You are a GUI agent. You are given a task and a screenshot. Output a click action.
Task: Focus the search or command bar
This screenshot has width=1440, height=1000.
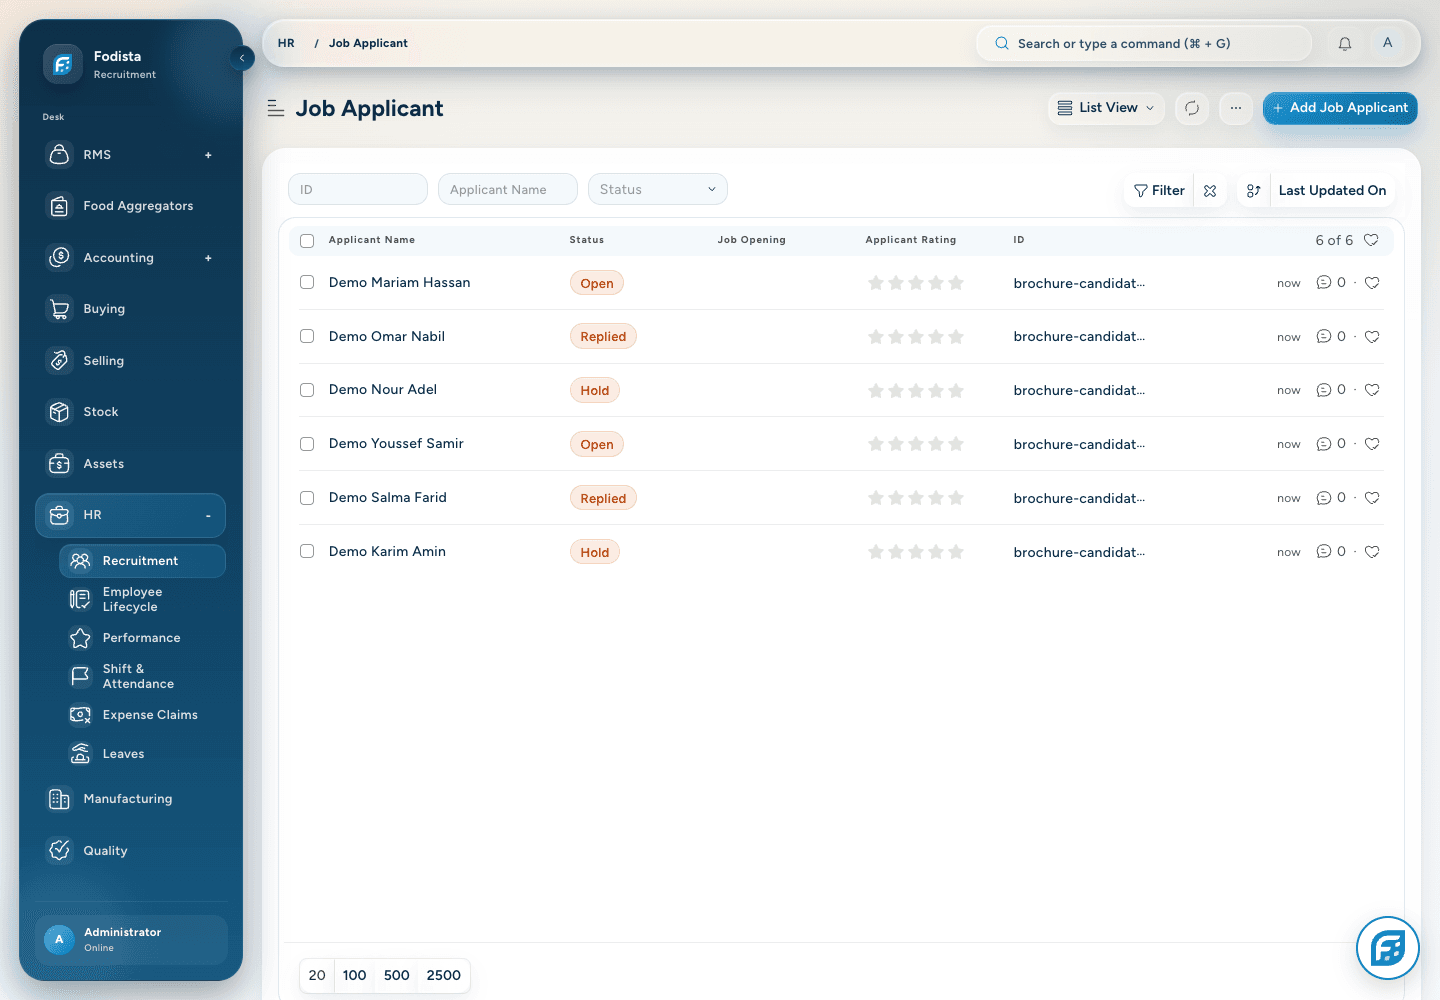point(1144,44)
